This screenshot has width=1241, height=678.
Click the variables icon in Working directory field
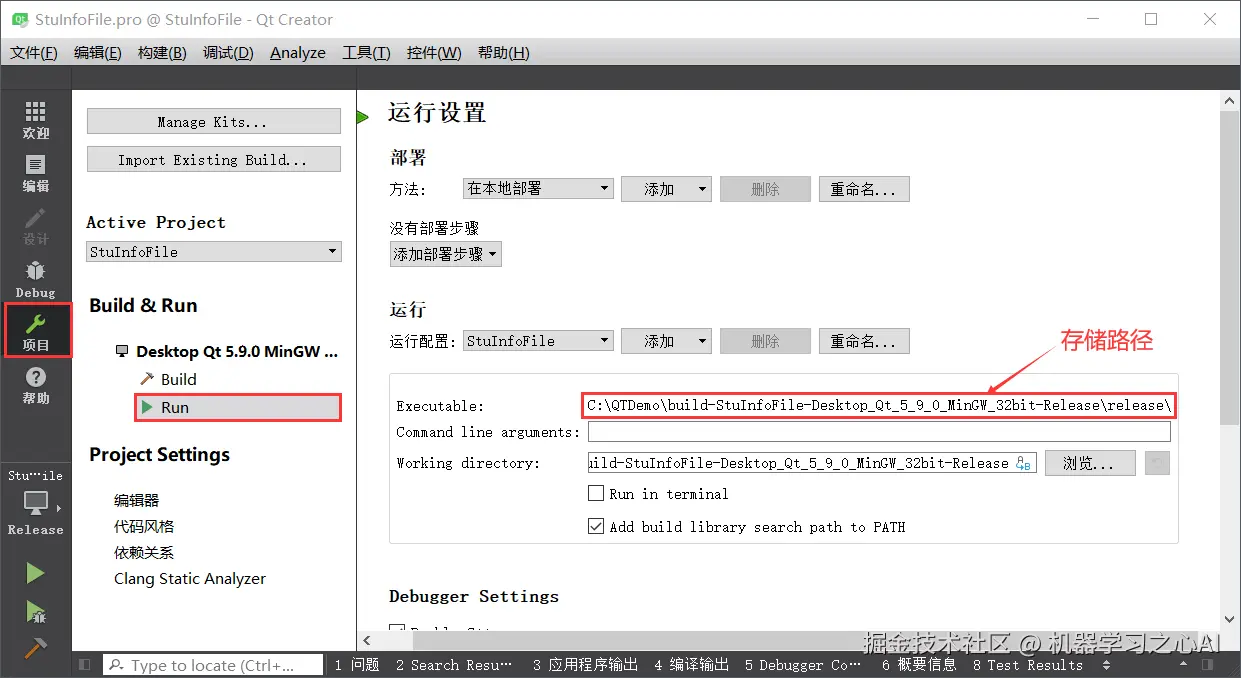(1023, 463)
